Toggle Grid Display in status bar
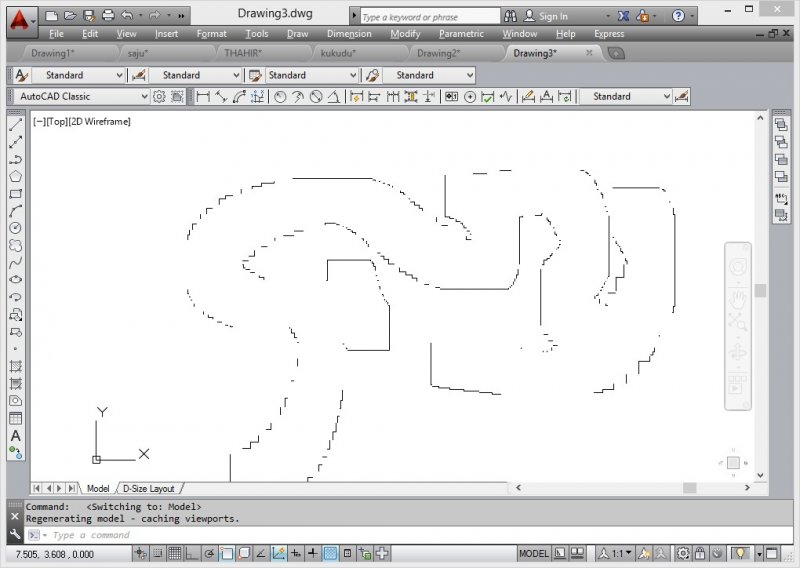The height and width of the screenshot is (568, 800). (x=175, y=553)
